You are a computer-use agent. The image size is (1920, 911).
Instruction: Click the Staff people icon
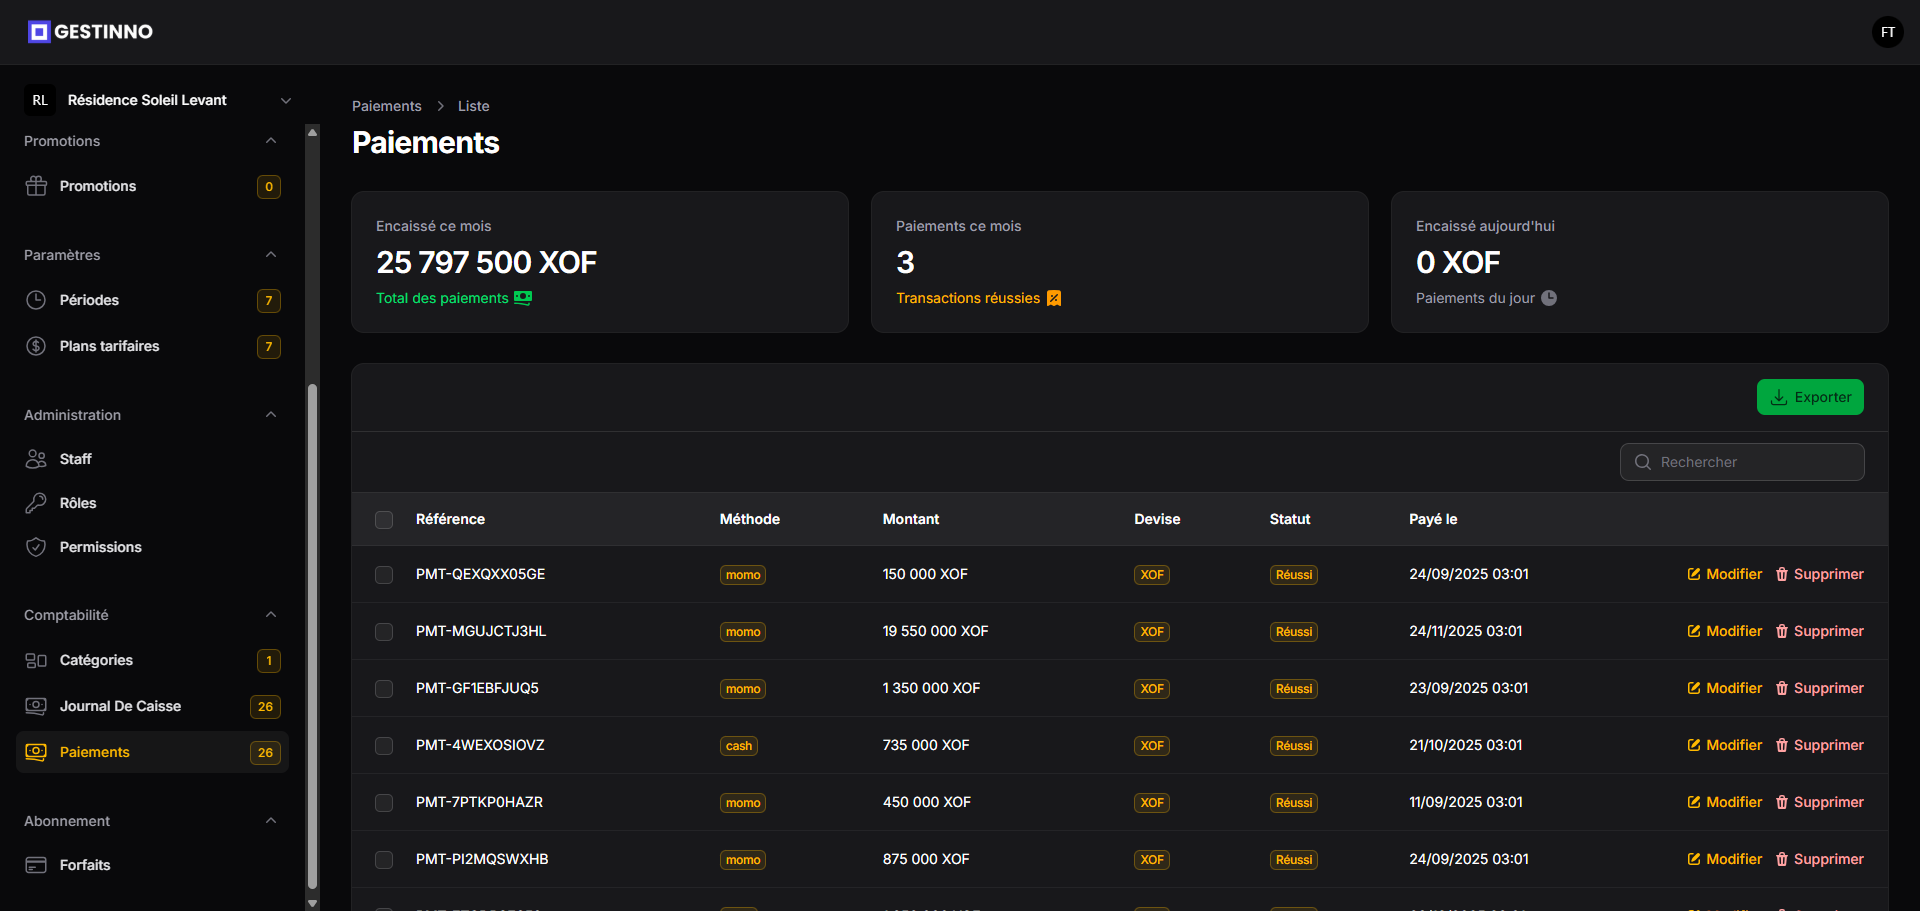coord(36,459)
